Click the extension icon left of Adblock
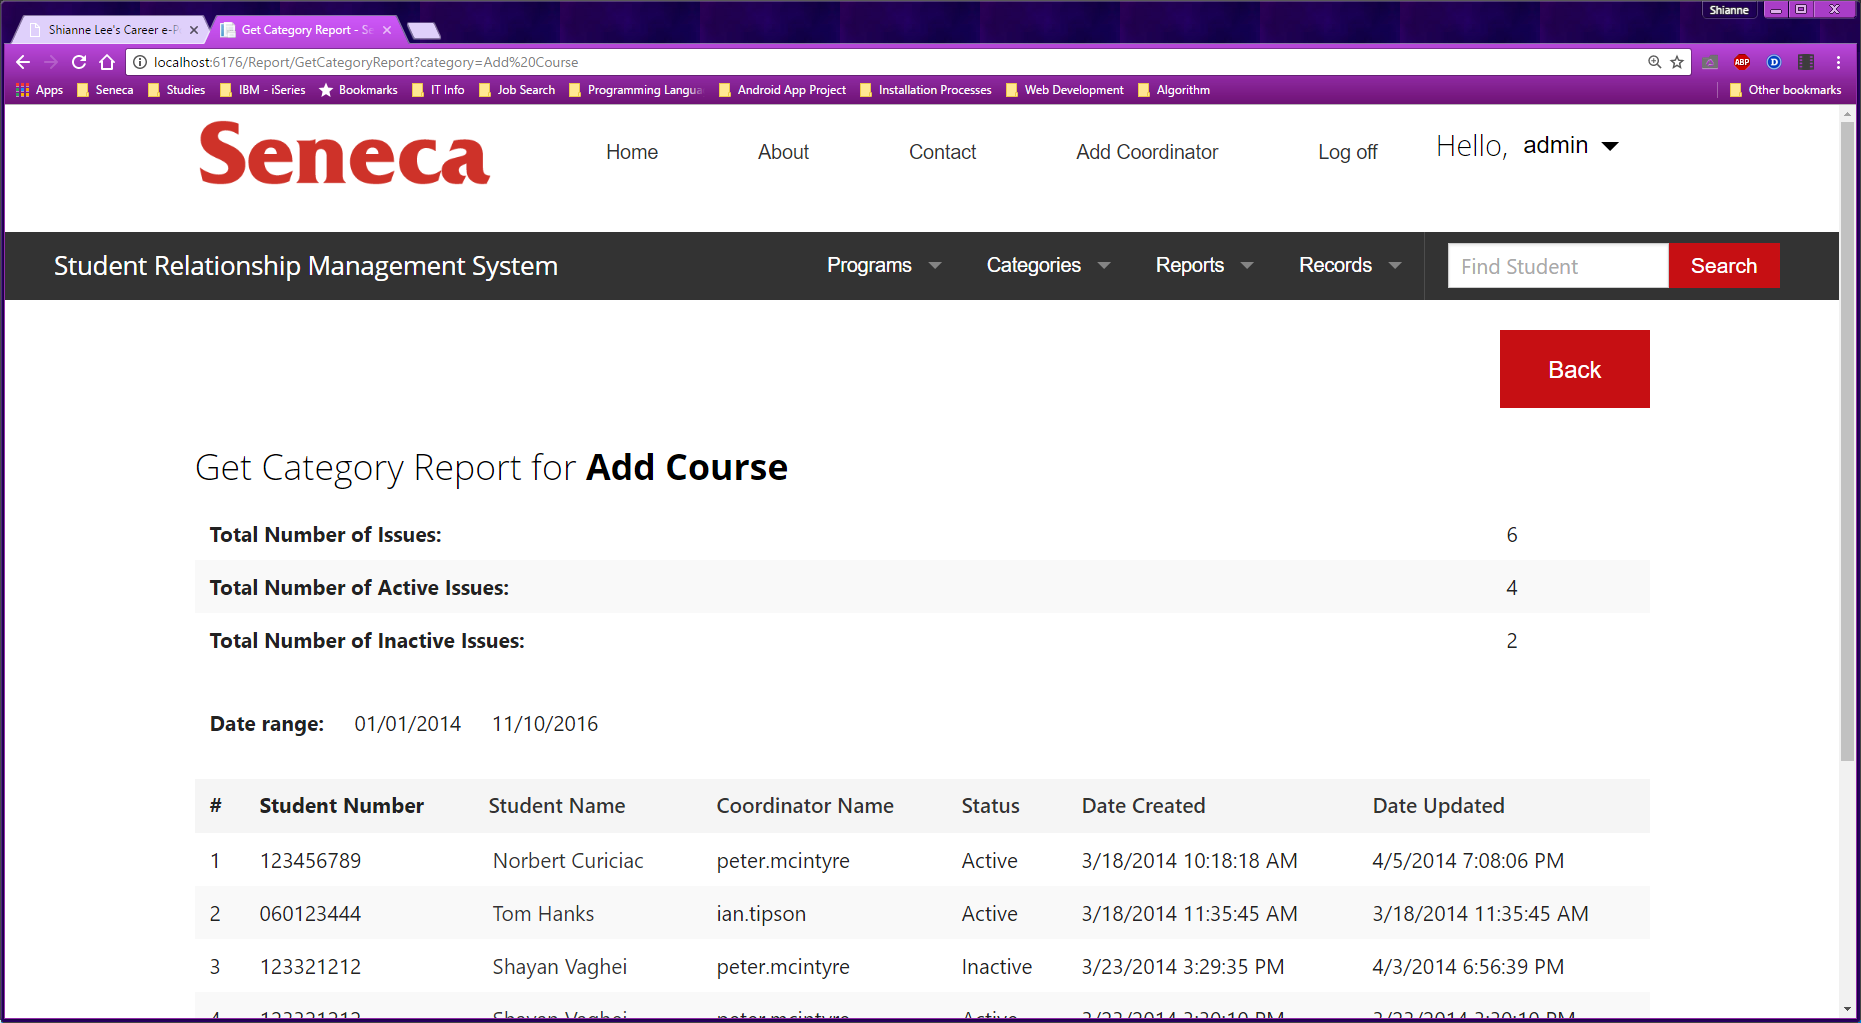This screenshot has height=1023, width=1861. (1710, 62)
